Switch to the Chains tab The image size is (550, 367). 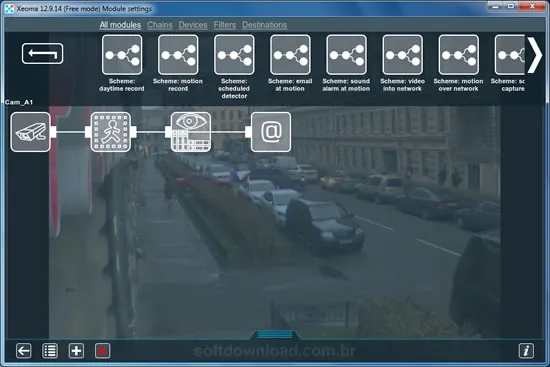[160, 25]
